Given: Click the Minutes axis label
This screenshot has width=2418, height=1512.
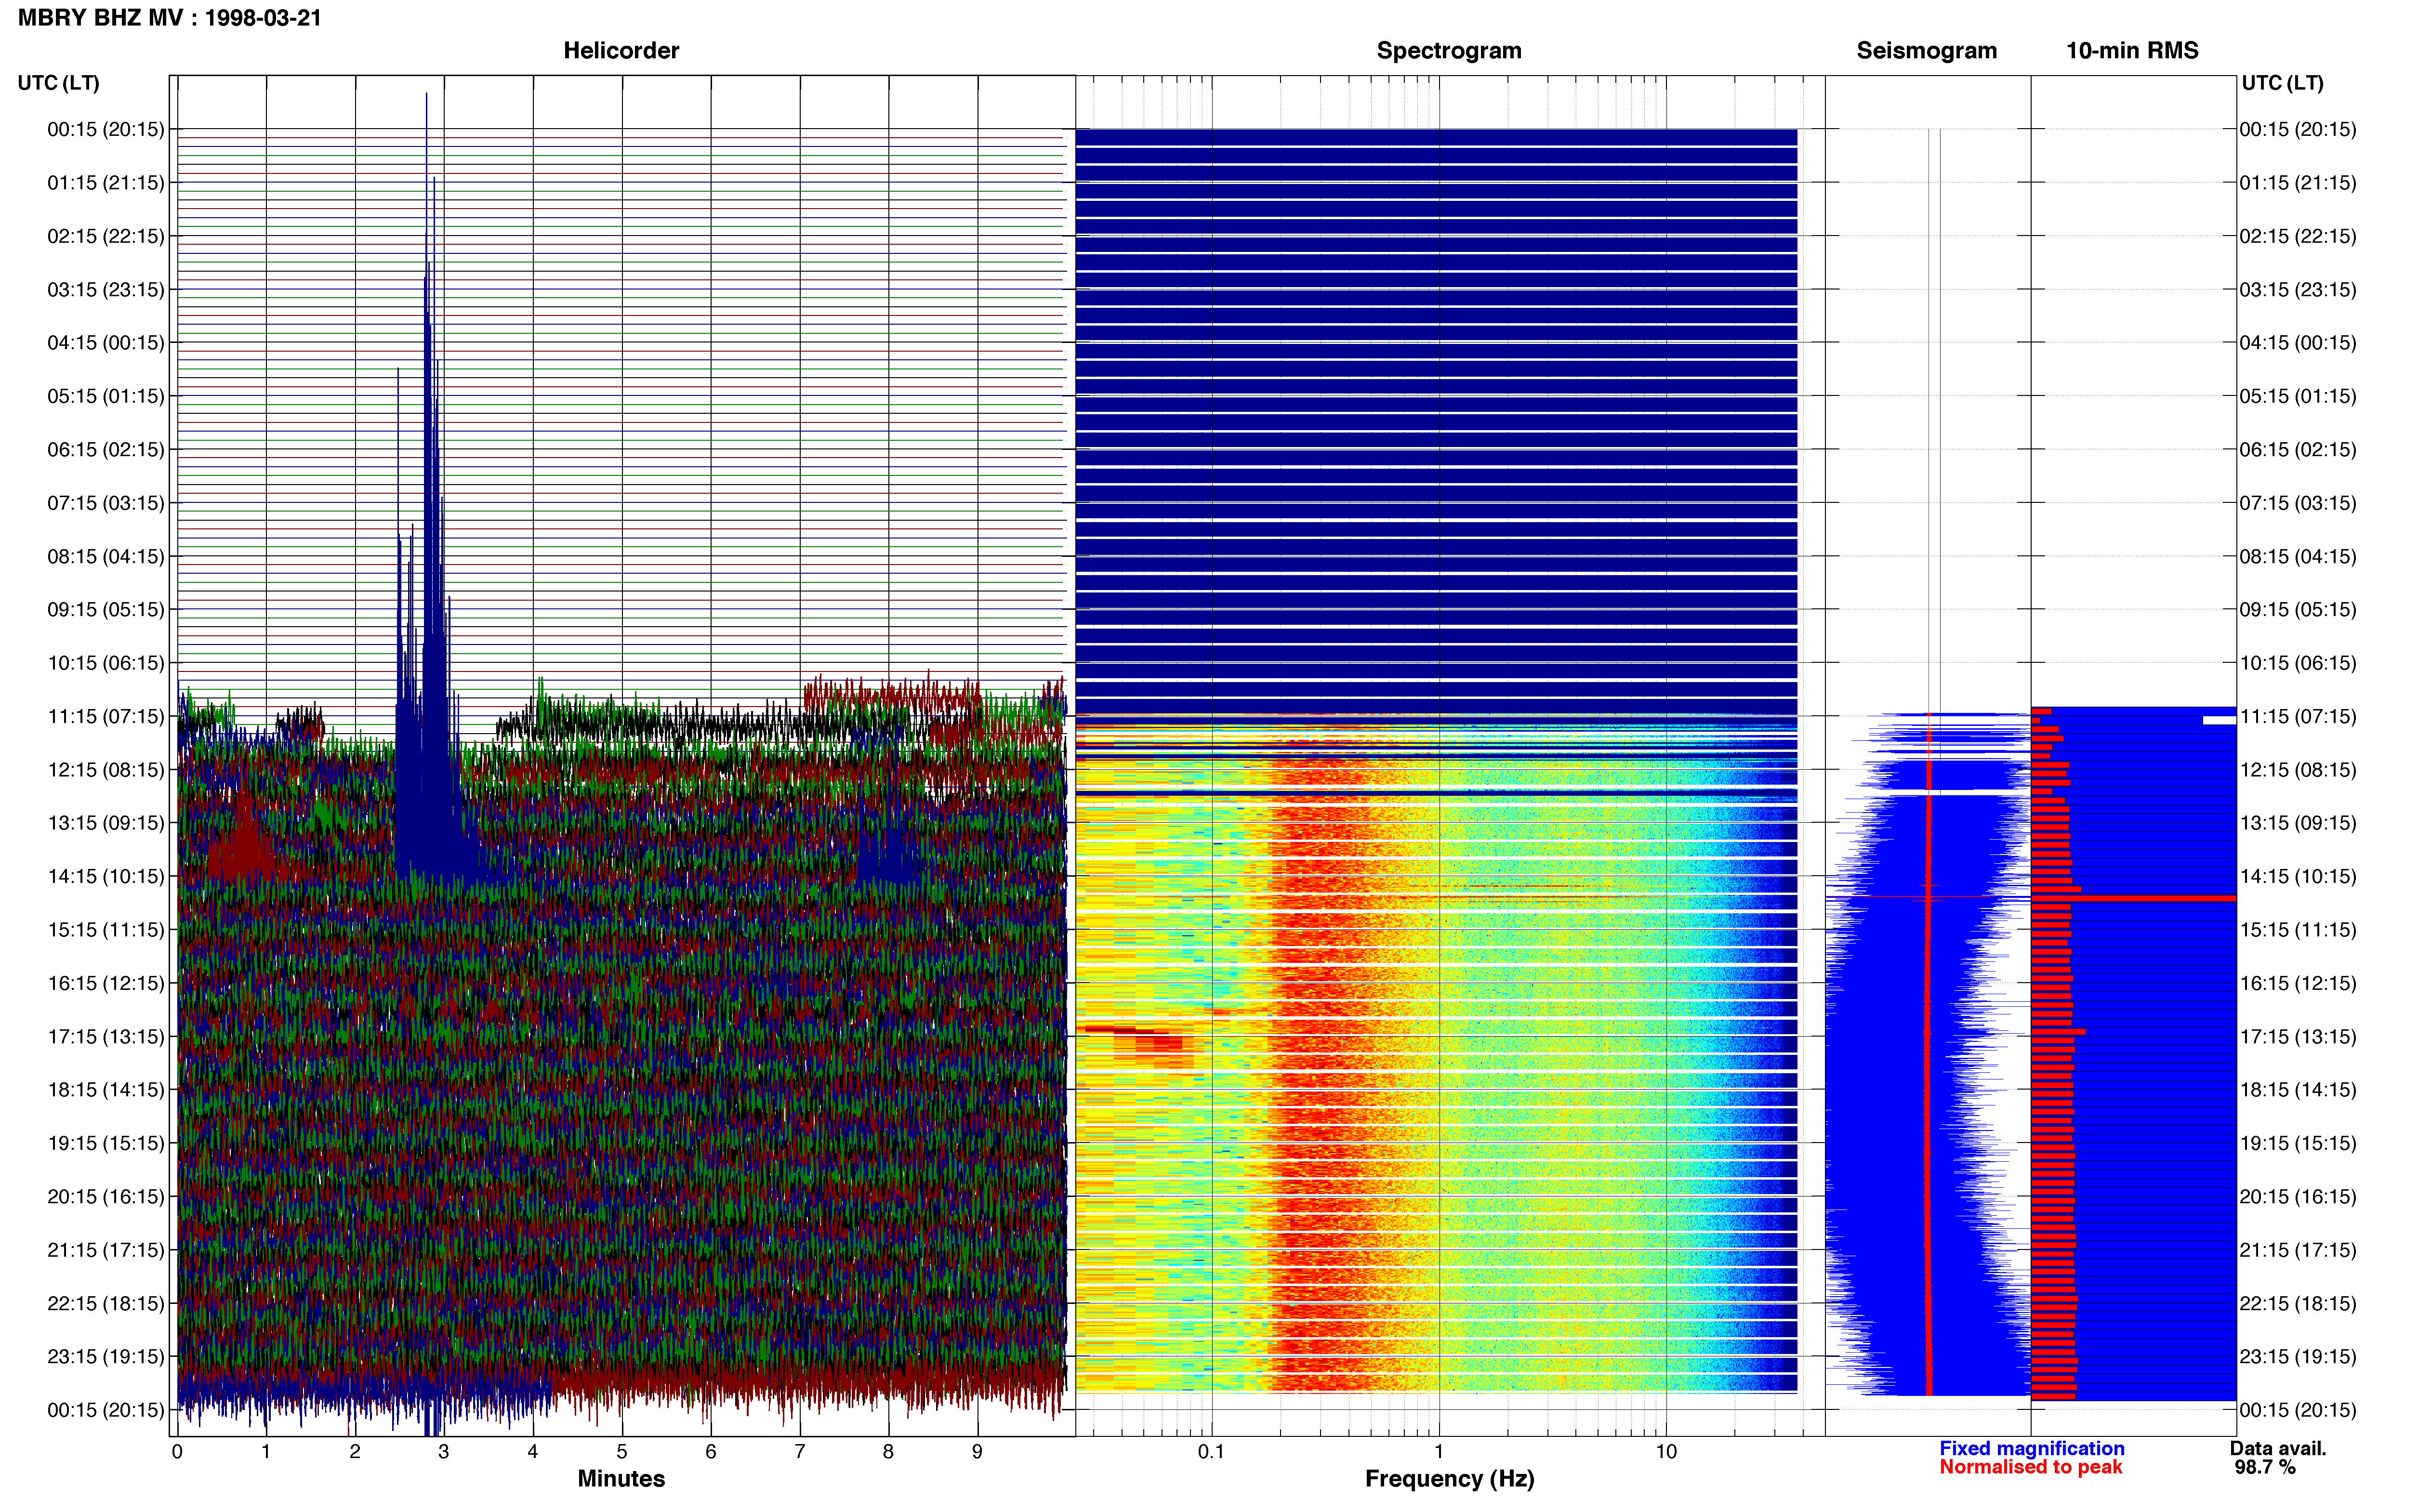Looking at the screenshot, I should click(621, 1479).
